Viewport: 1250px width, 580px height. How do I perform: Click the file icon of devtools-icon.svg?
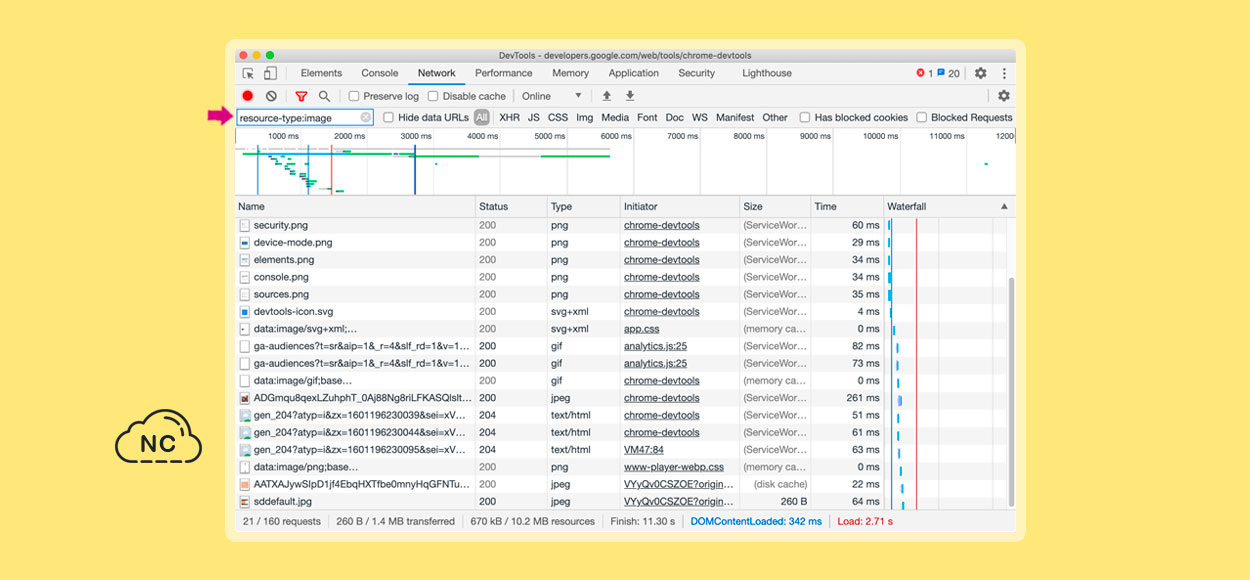(x=244, y=312)
